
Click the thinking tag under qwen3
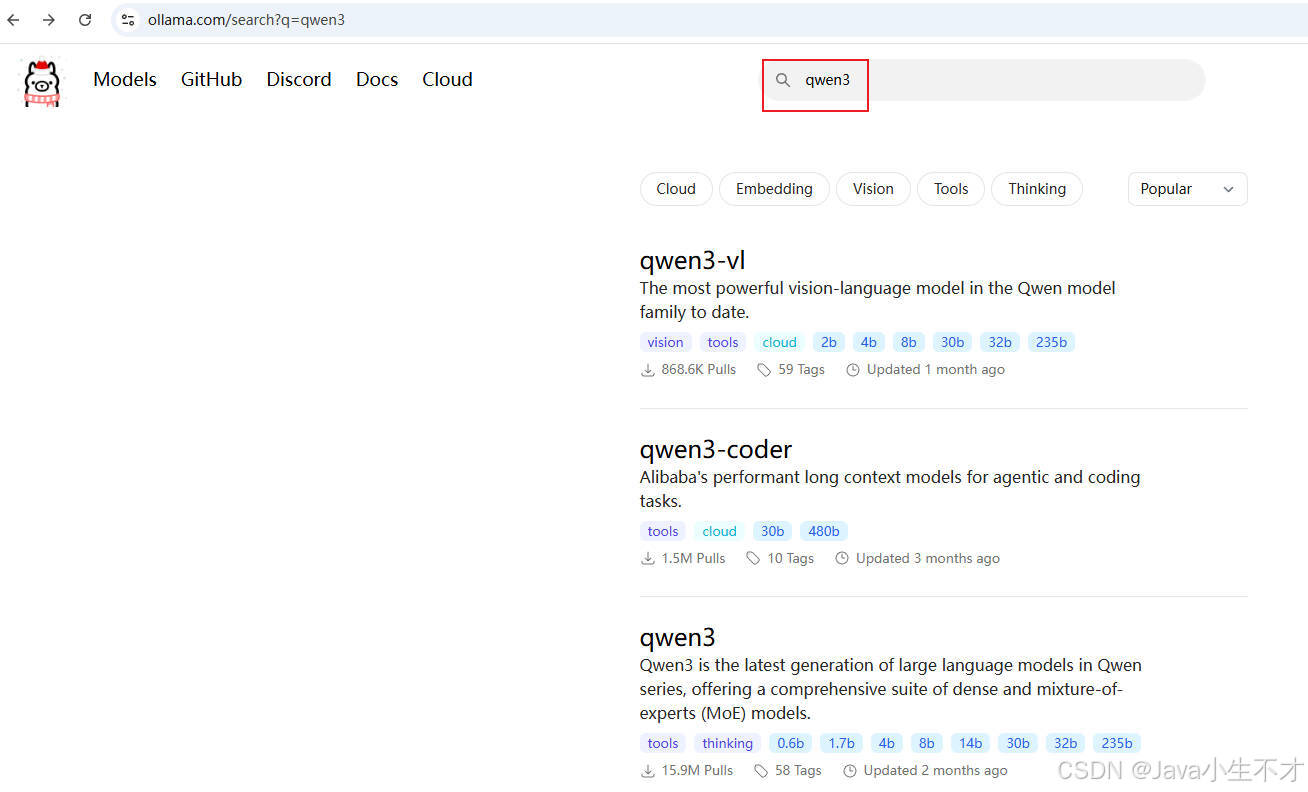point(727,743)
